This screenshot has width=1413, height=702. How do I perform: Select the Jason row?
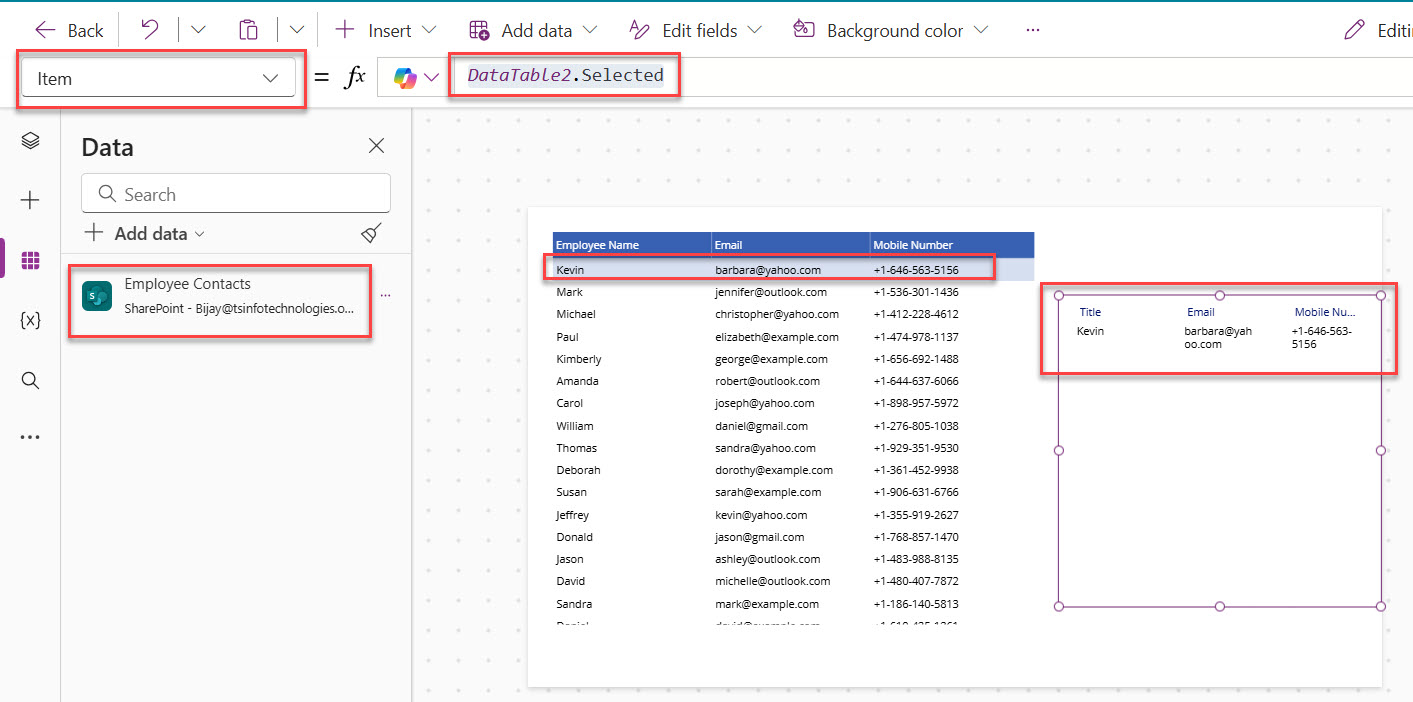coord(793,559)
